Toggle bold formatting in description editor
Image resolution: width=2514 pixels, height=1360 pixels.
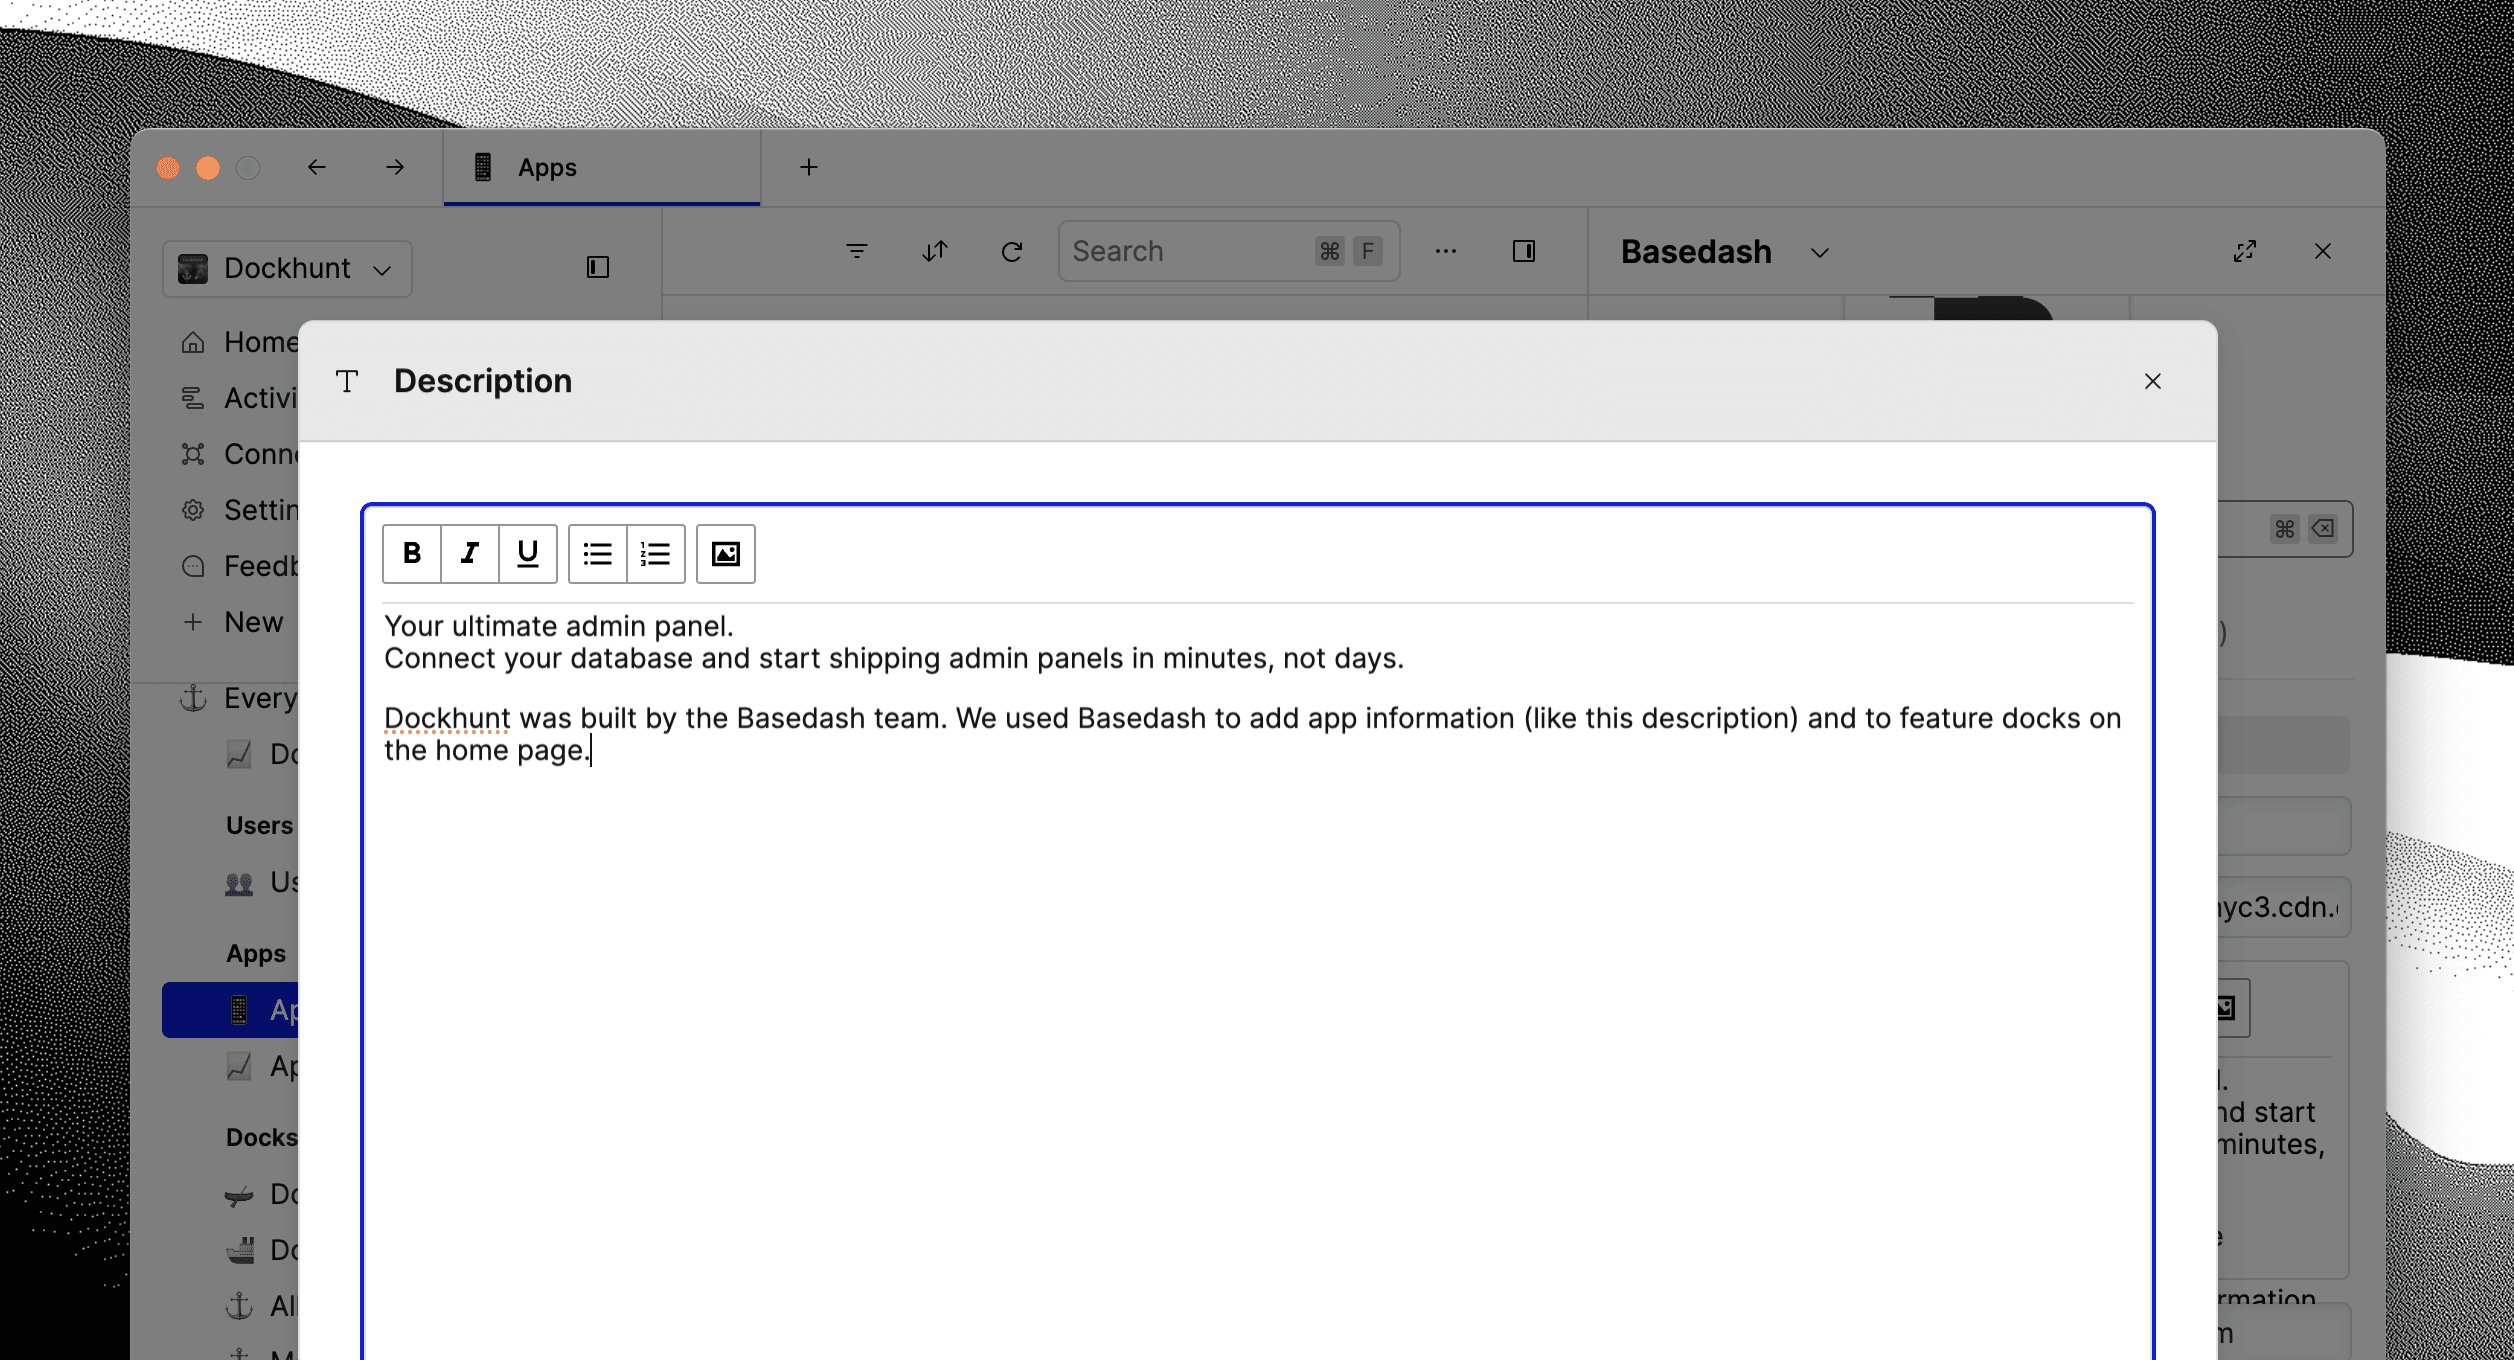click(411, 553)
